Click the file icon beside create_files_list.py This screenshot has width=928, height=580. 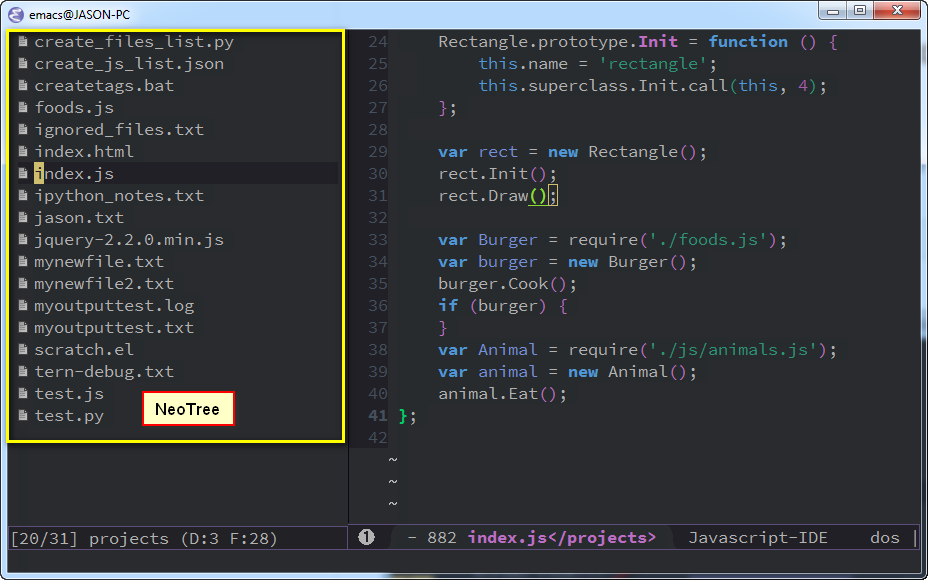tap(23, 42)
